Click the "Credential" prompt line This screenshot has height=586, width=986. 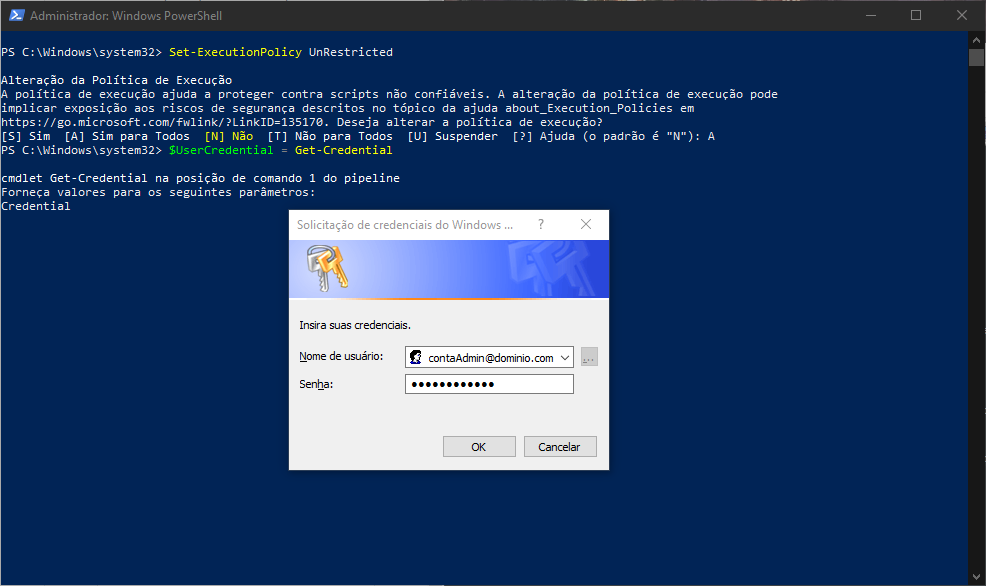(36, 206)
